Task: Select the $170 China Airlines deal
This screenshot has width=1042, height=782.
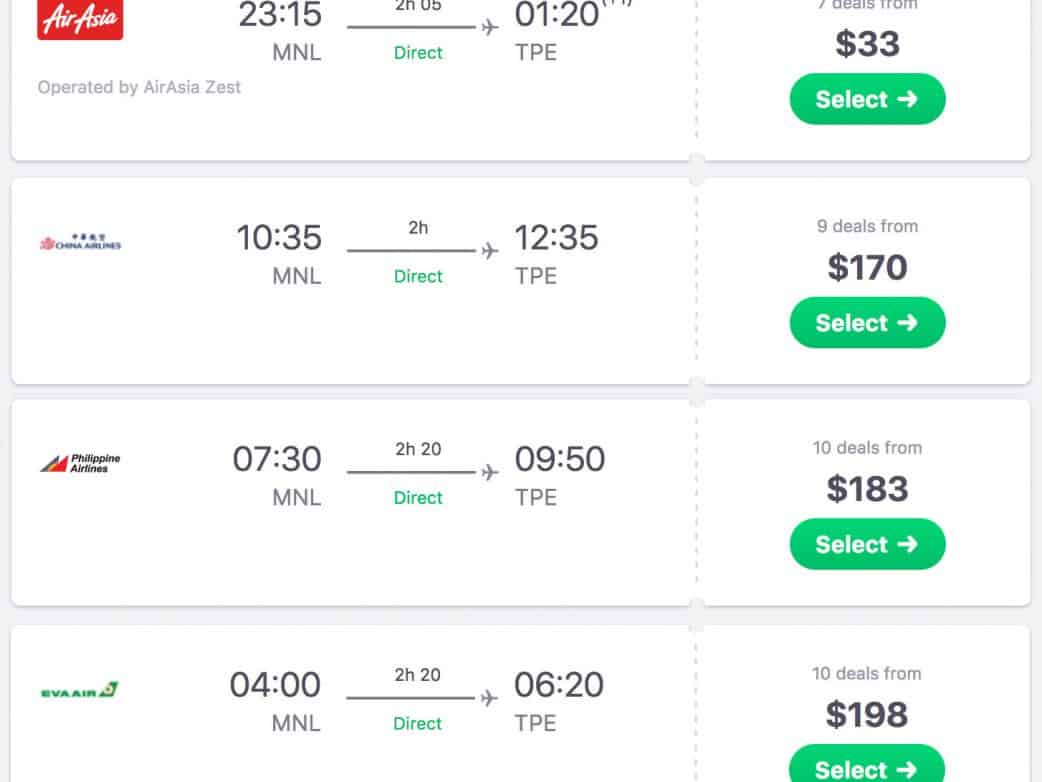Action: coord(867,323)
